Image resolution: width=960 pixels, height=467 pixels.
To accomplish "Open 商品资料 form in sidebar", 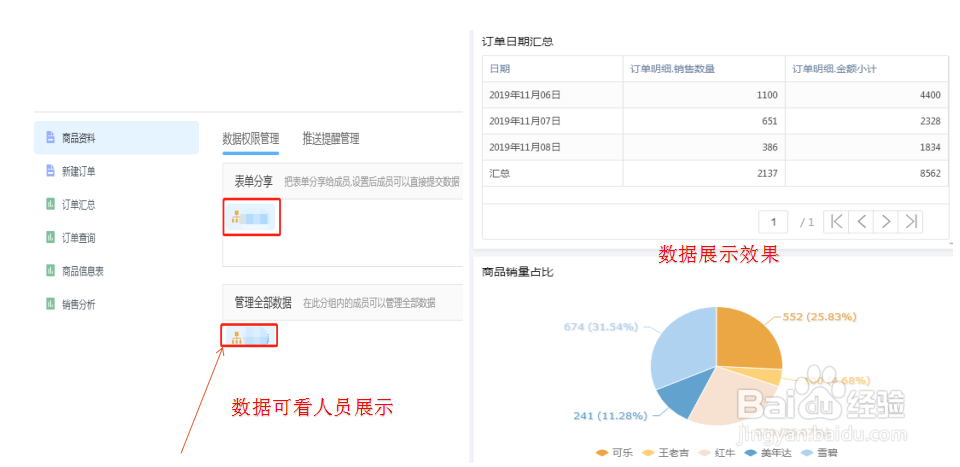I will (116, 138).
